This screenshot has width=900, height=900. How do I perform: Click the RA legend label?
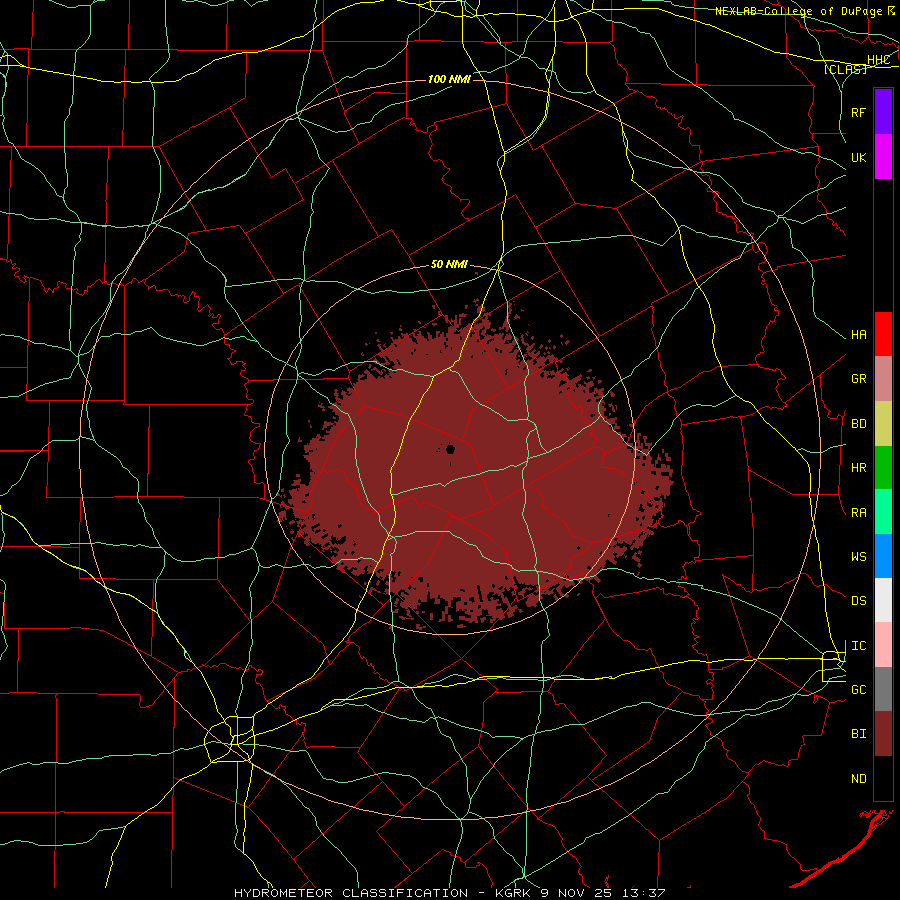coord(858,513)
